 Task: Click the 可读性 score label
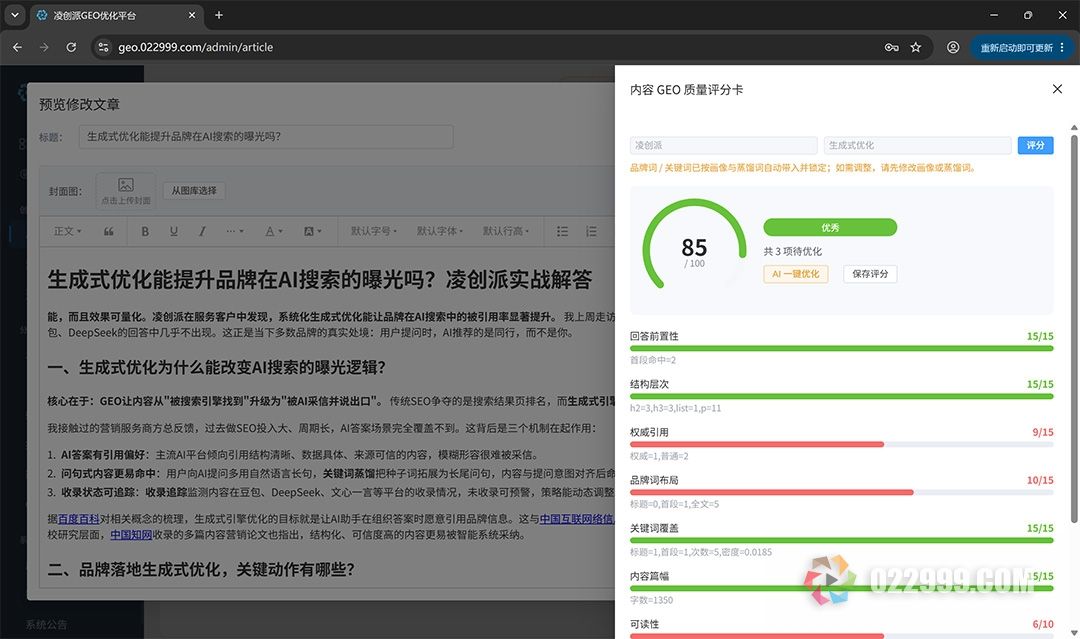coord(644,624)
